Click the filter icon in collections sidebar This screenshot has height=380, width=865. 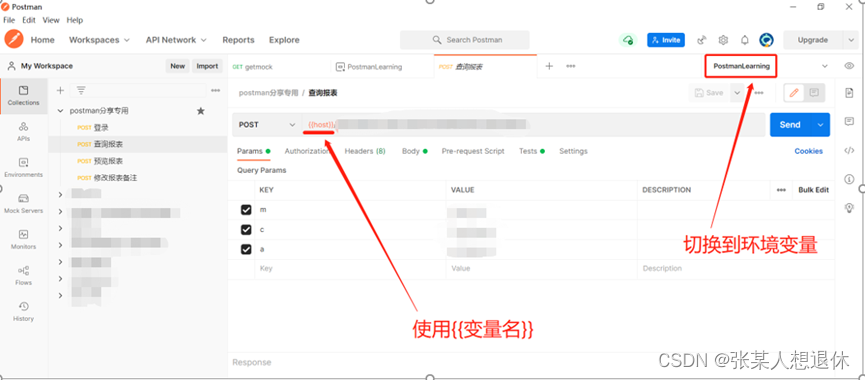(81, 90)
